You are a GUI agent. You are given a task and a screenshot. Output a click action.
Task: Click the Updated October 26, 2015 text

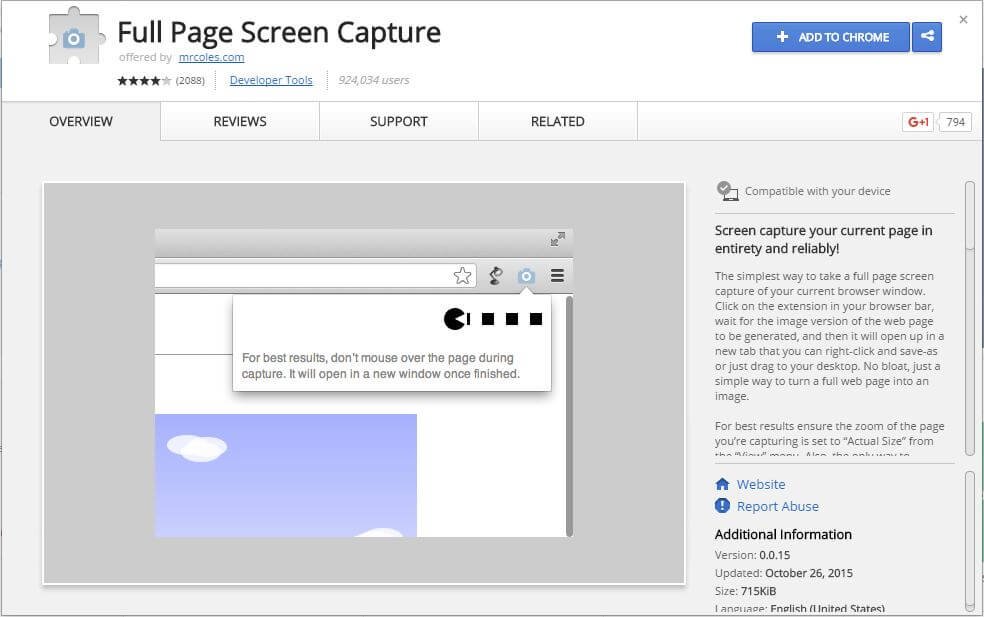click(783, 573)
